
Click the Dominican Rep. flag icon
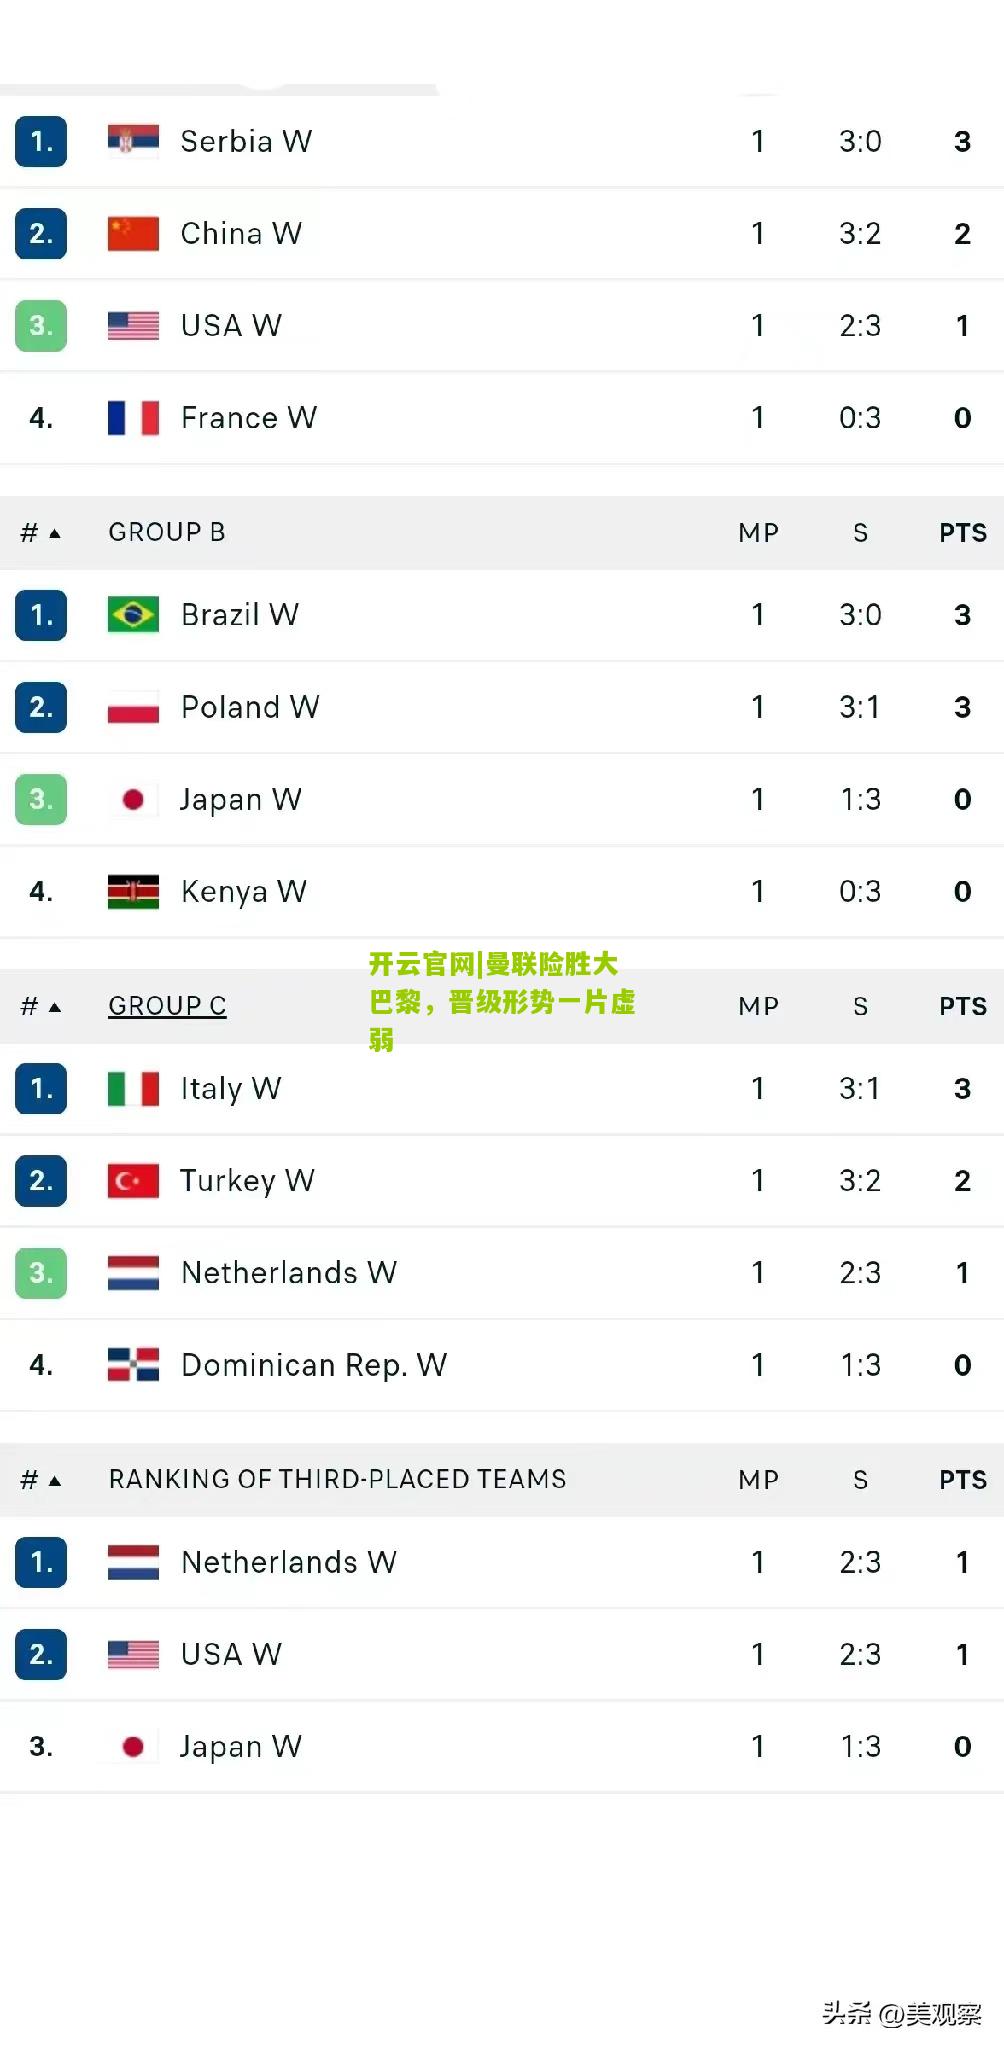pyautogui.click(x=133, y=1364)
